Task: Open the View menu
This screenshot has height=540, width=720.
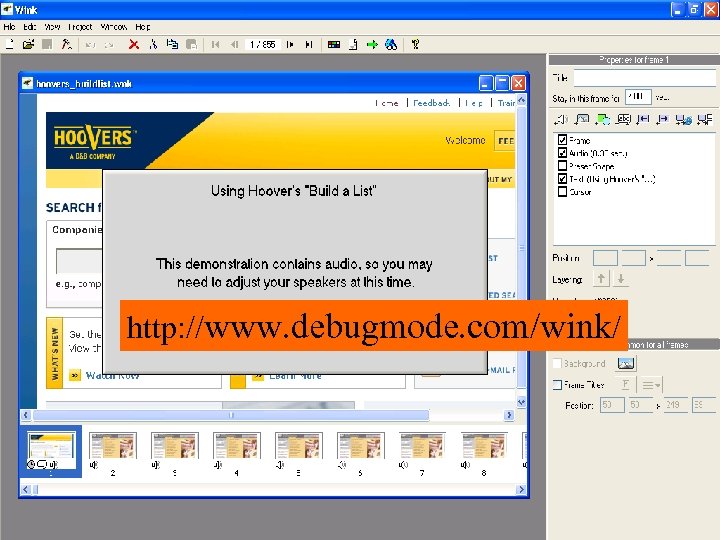Action: 52,27
